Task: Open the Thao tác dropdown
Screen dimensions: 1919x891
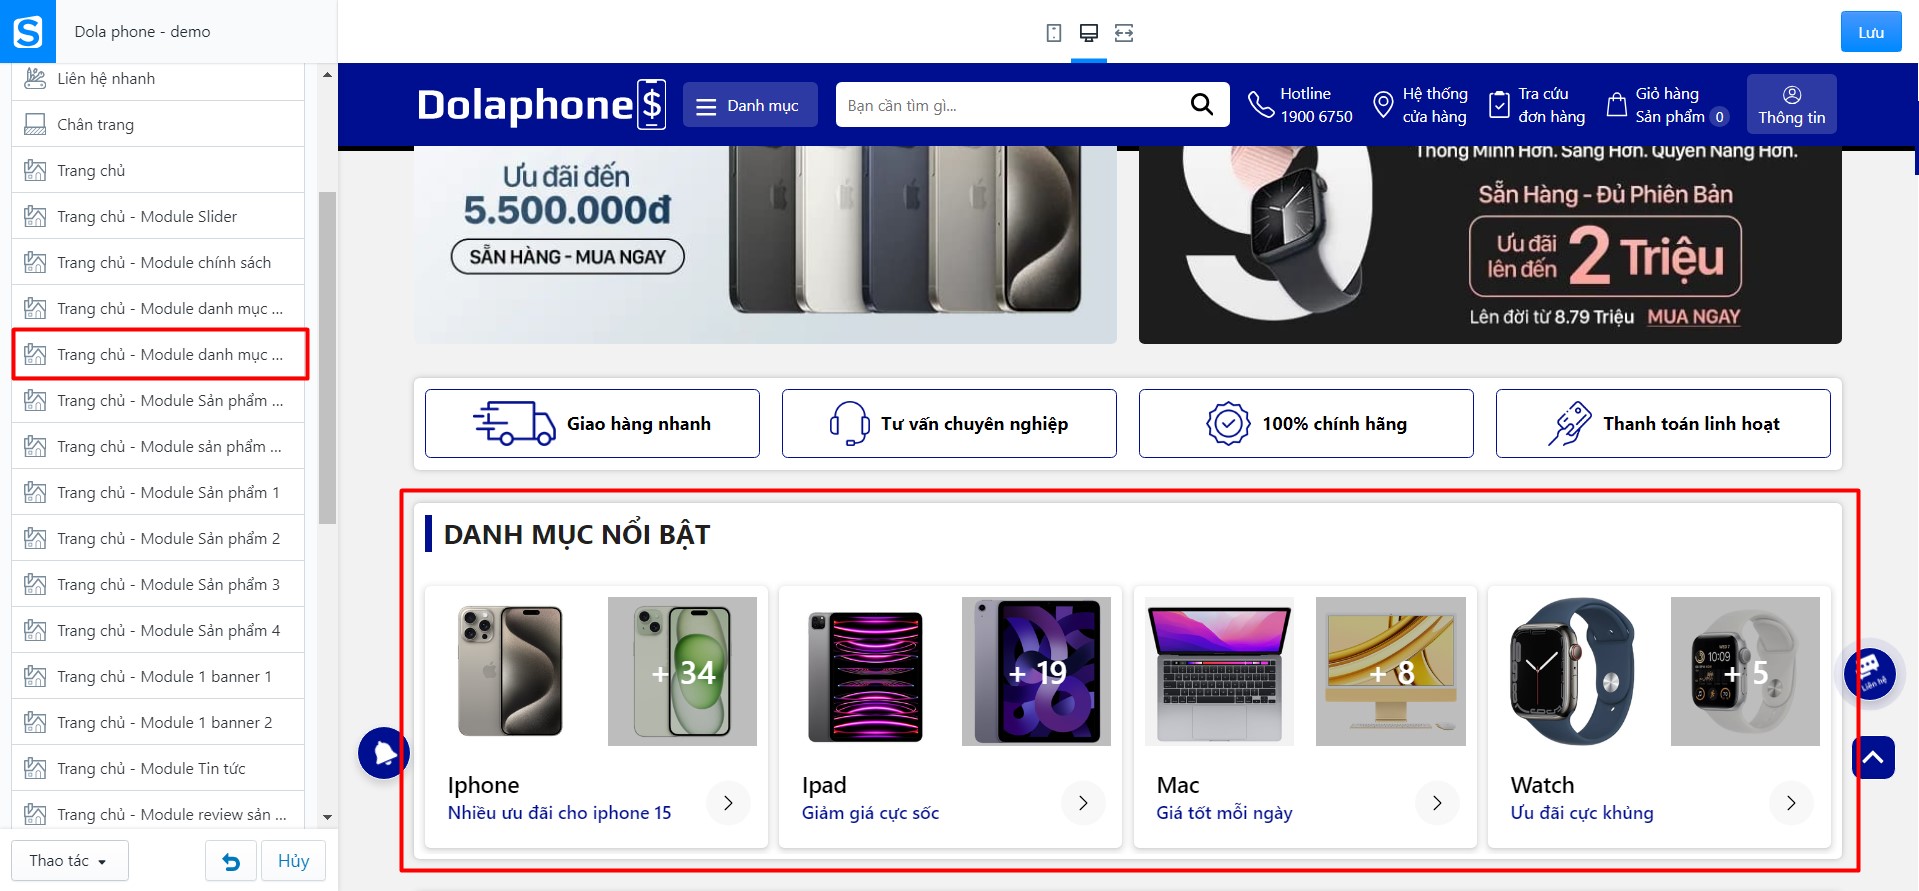Action: [x=69, y=861]
